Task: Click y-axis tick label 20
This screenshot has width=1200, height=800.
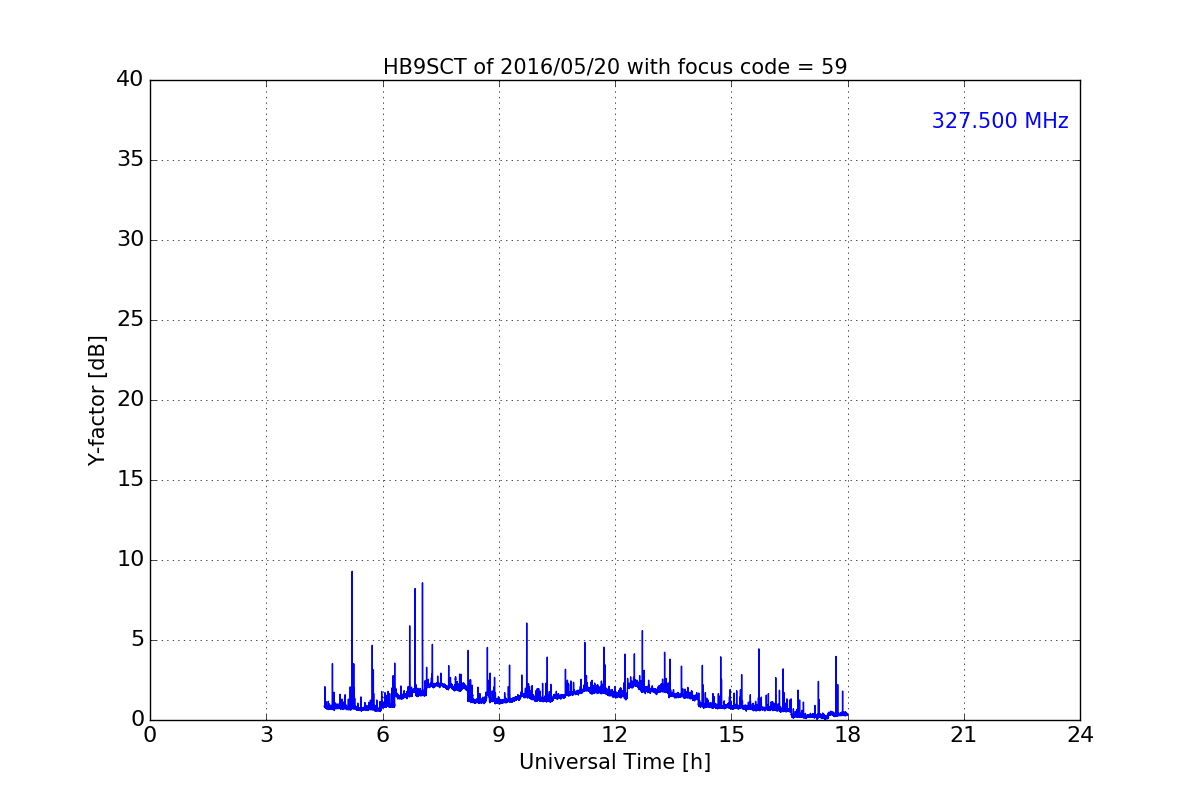Action: pos(130,400)
